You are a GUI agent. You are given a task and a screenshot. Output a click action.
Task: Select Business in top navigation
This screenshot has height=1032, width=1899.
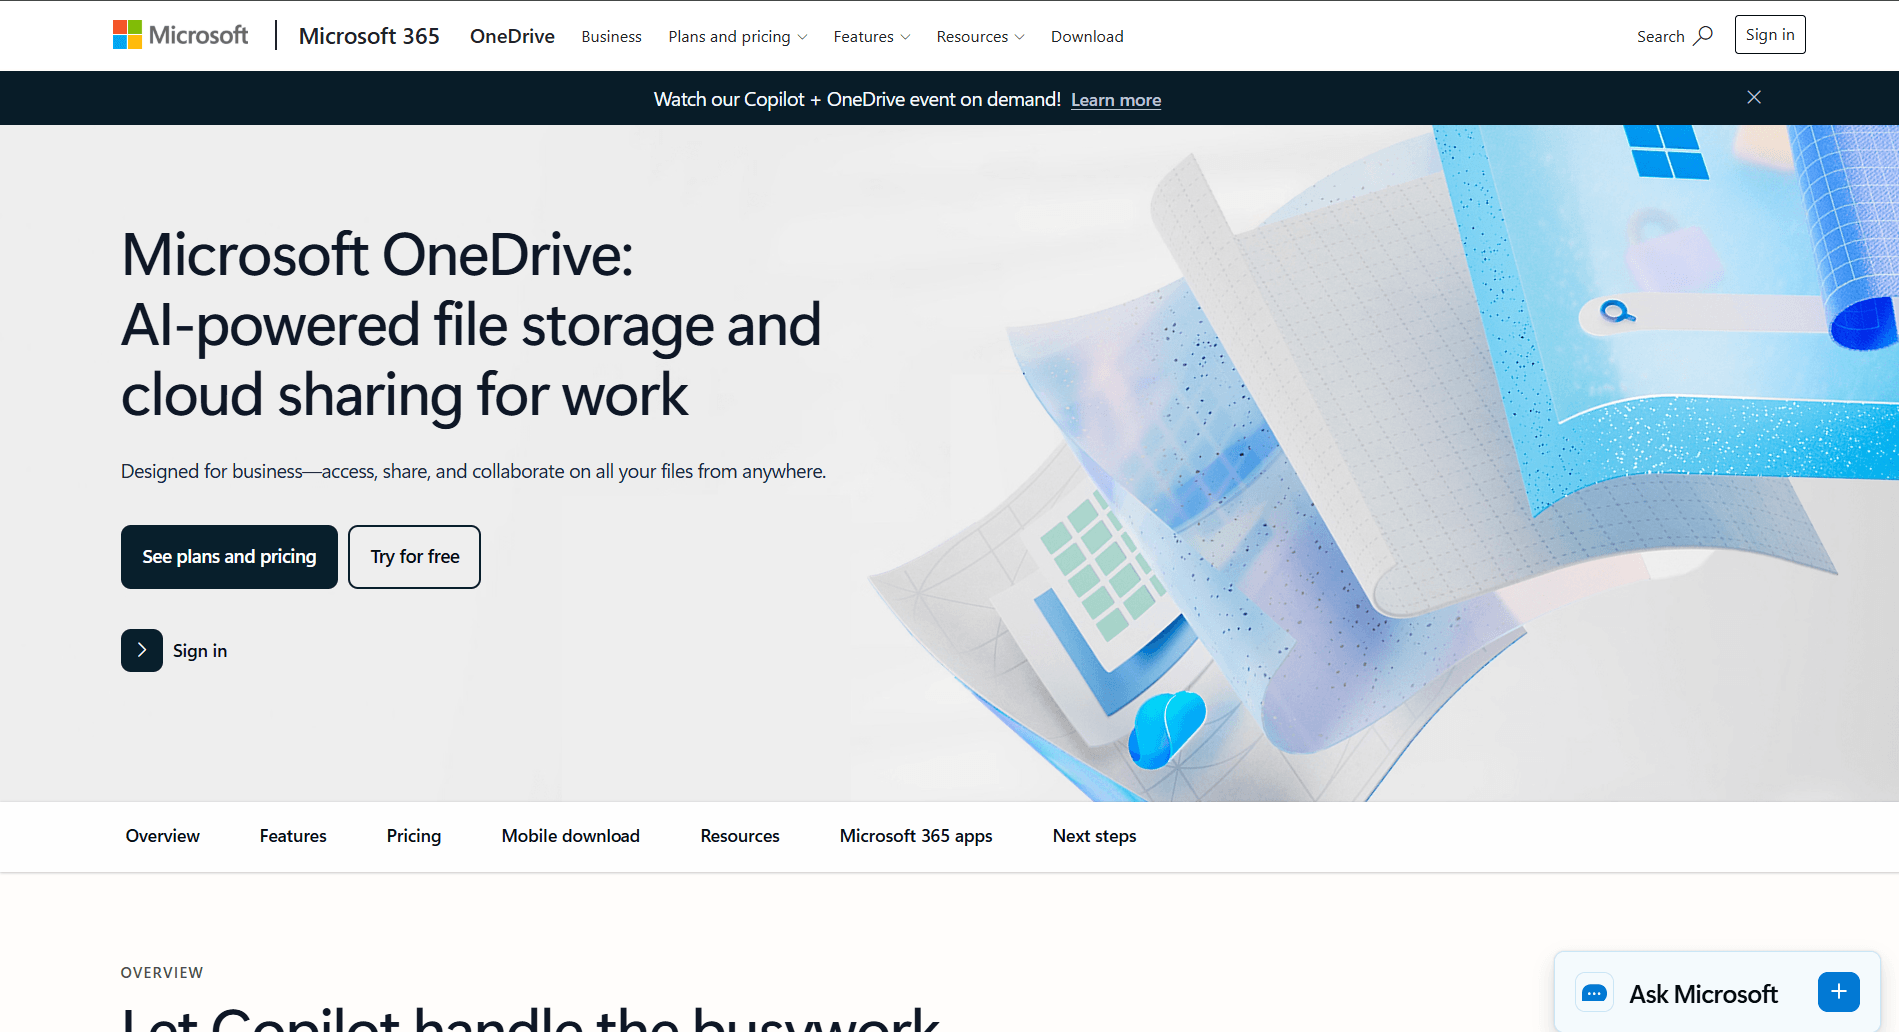[x=611, y=36]
